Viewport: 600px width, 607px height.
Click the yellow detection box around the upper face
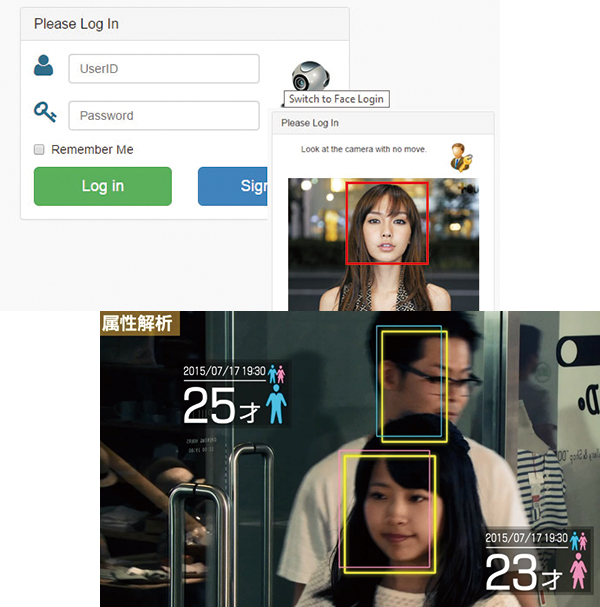point(414,385)
